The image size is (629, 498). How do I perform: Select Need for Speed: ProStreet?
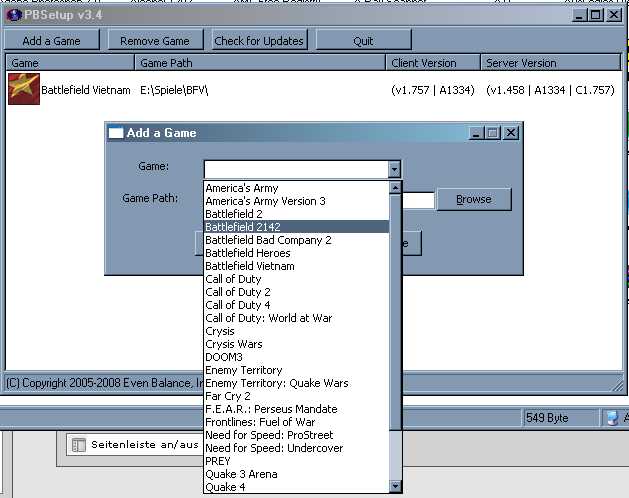(296, 435)
